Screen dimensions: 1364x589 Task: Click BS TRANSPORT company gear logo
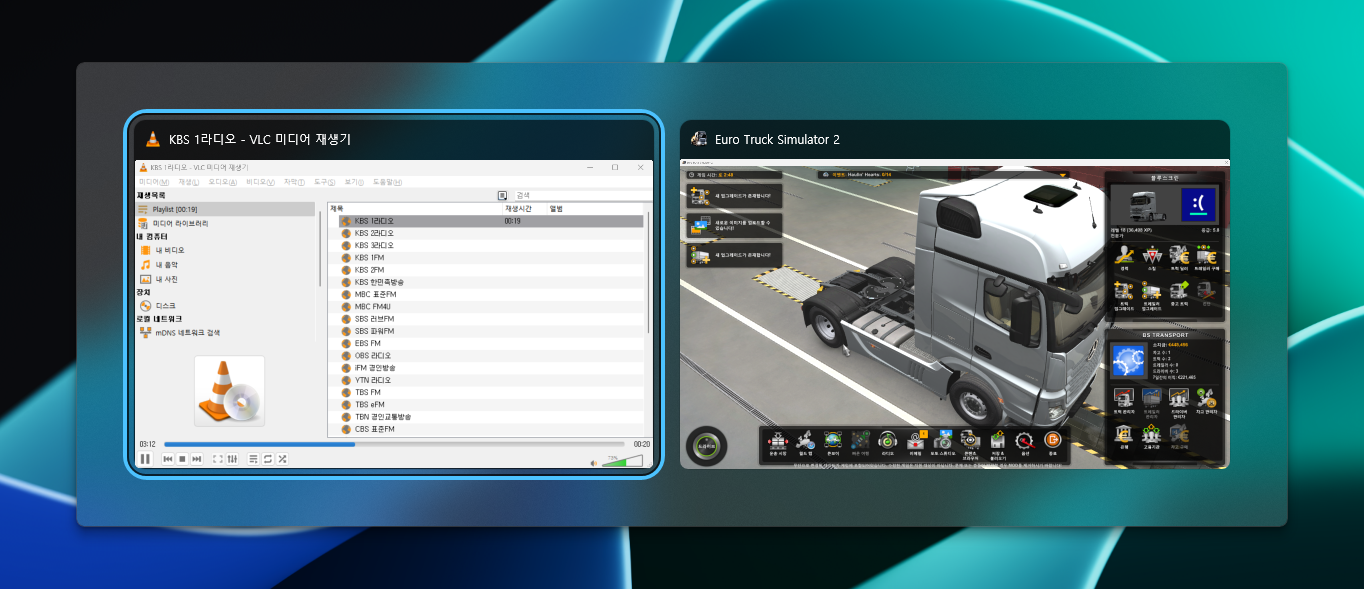coord(1128,361)
